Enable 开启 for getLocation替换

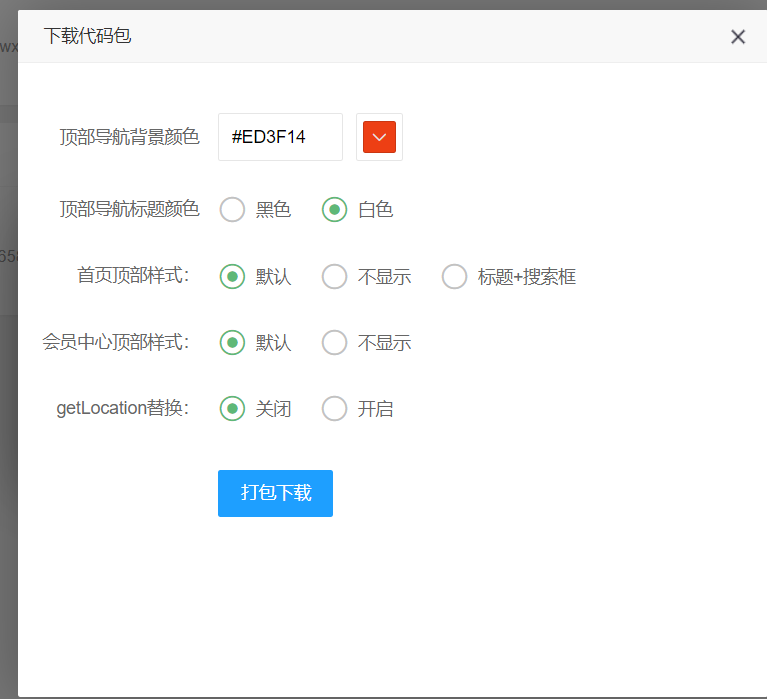click(x=335, y=409)
